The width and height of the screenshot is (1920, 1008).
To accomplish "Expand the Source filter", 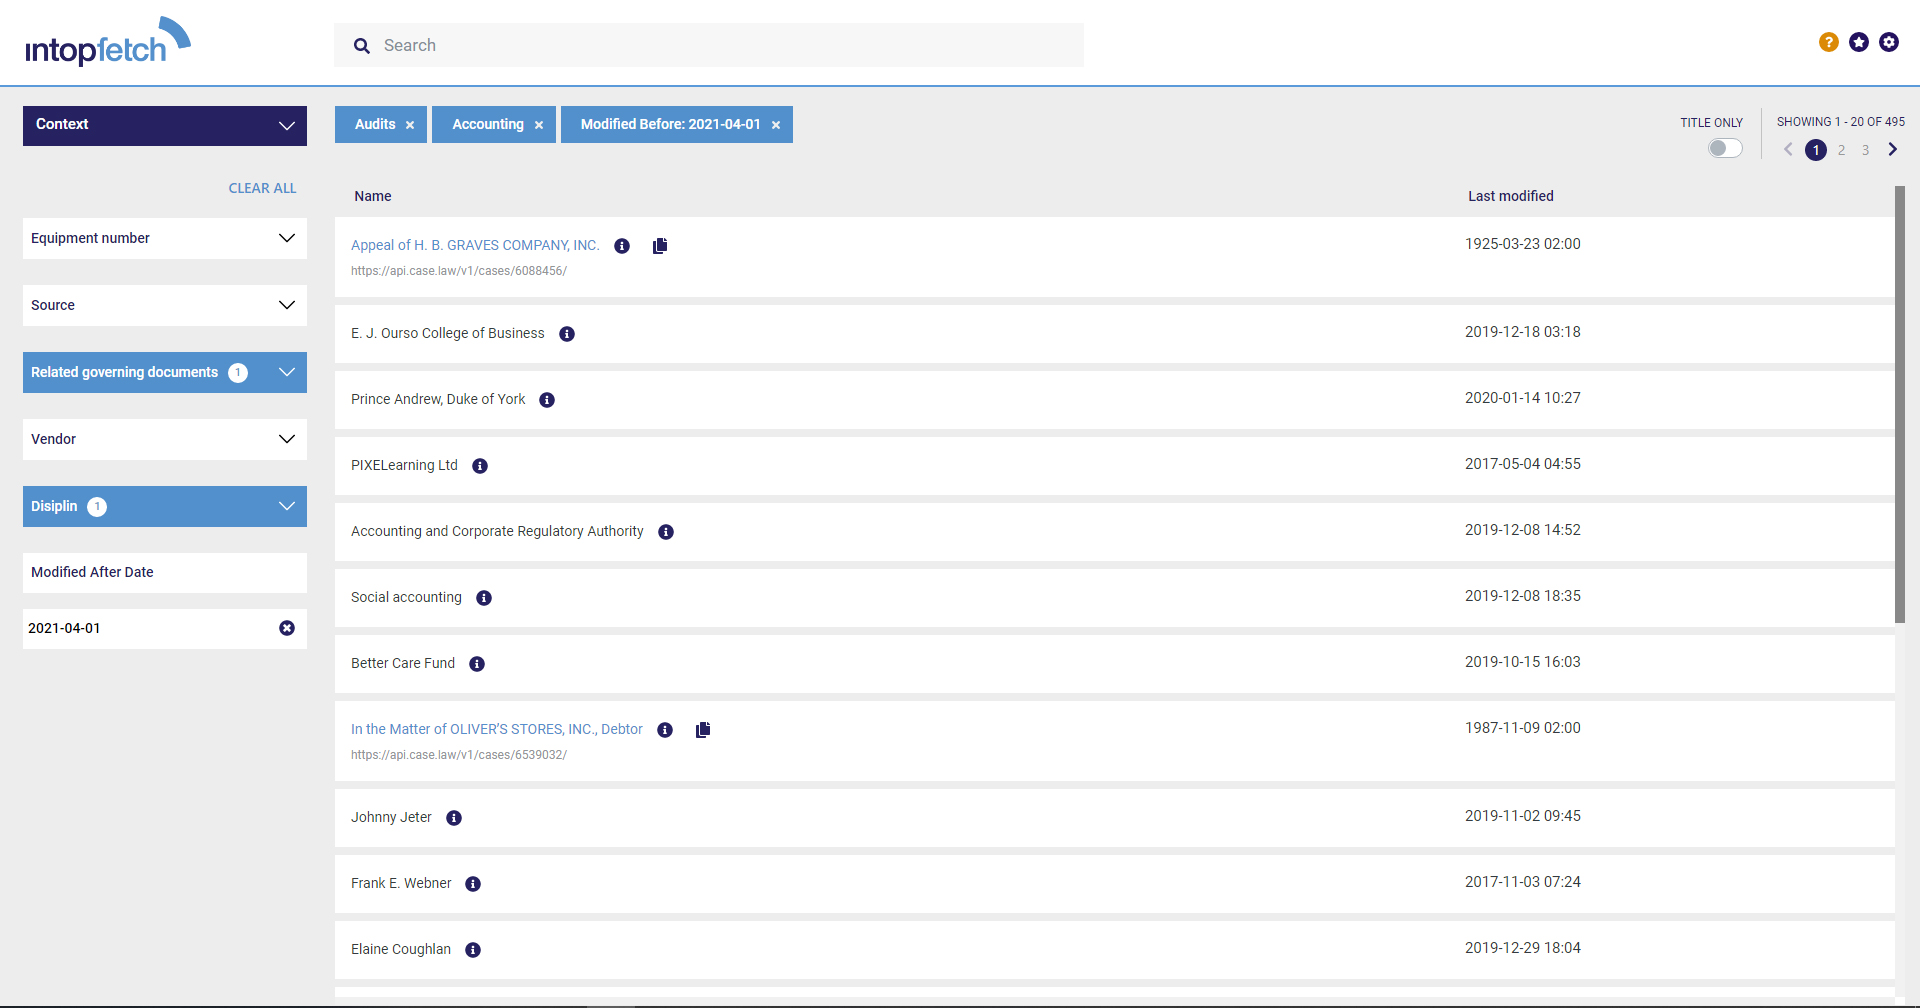I will pos(165,305).
